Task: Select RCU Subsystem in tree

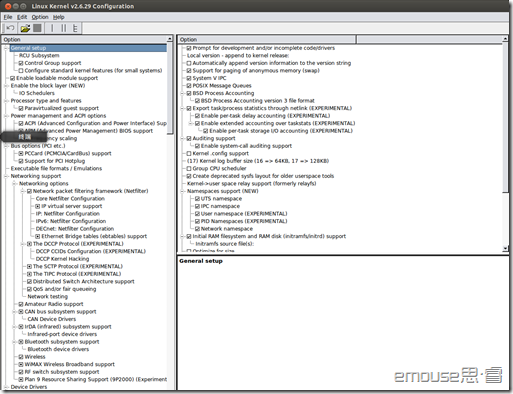Action: point(39,55)
